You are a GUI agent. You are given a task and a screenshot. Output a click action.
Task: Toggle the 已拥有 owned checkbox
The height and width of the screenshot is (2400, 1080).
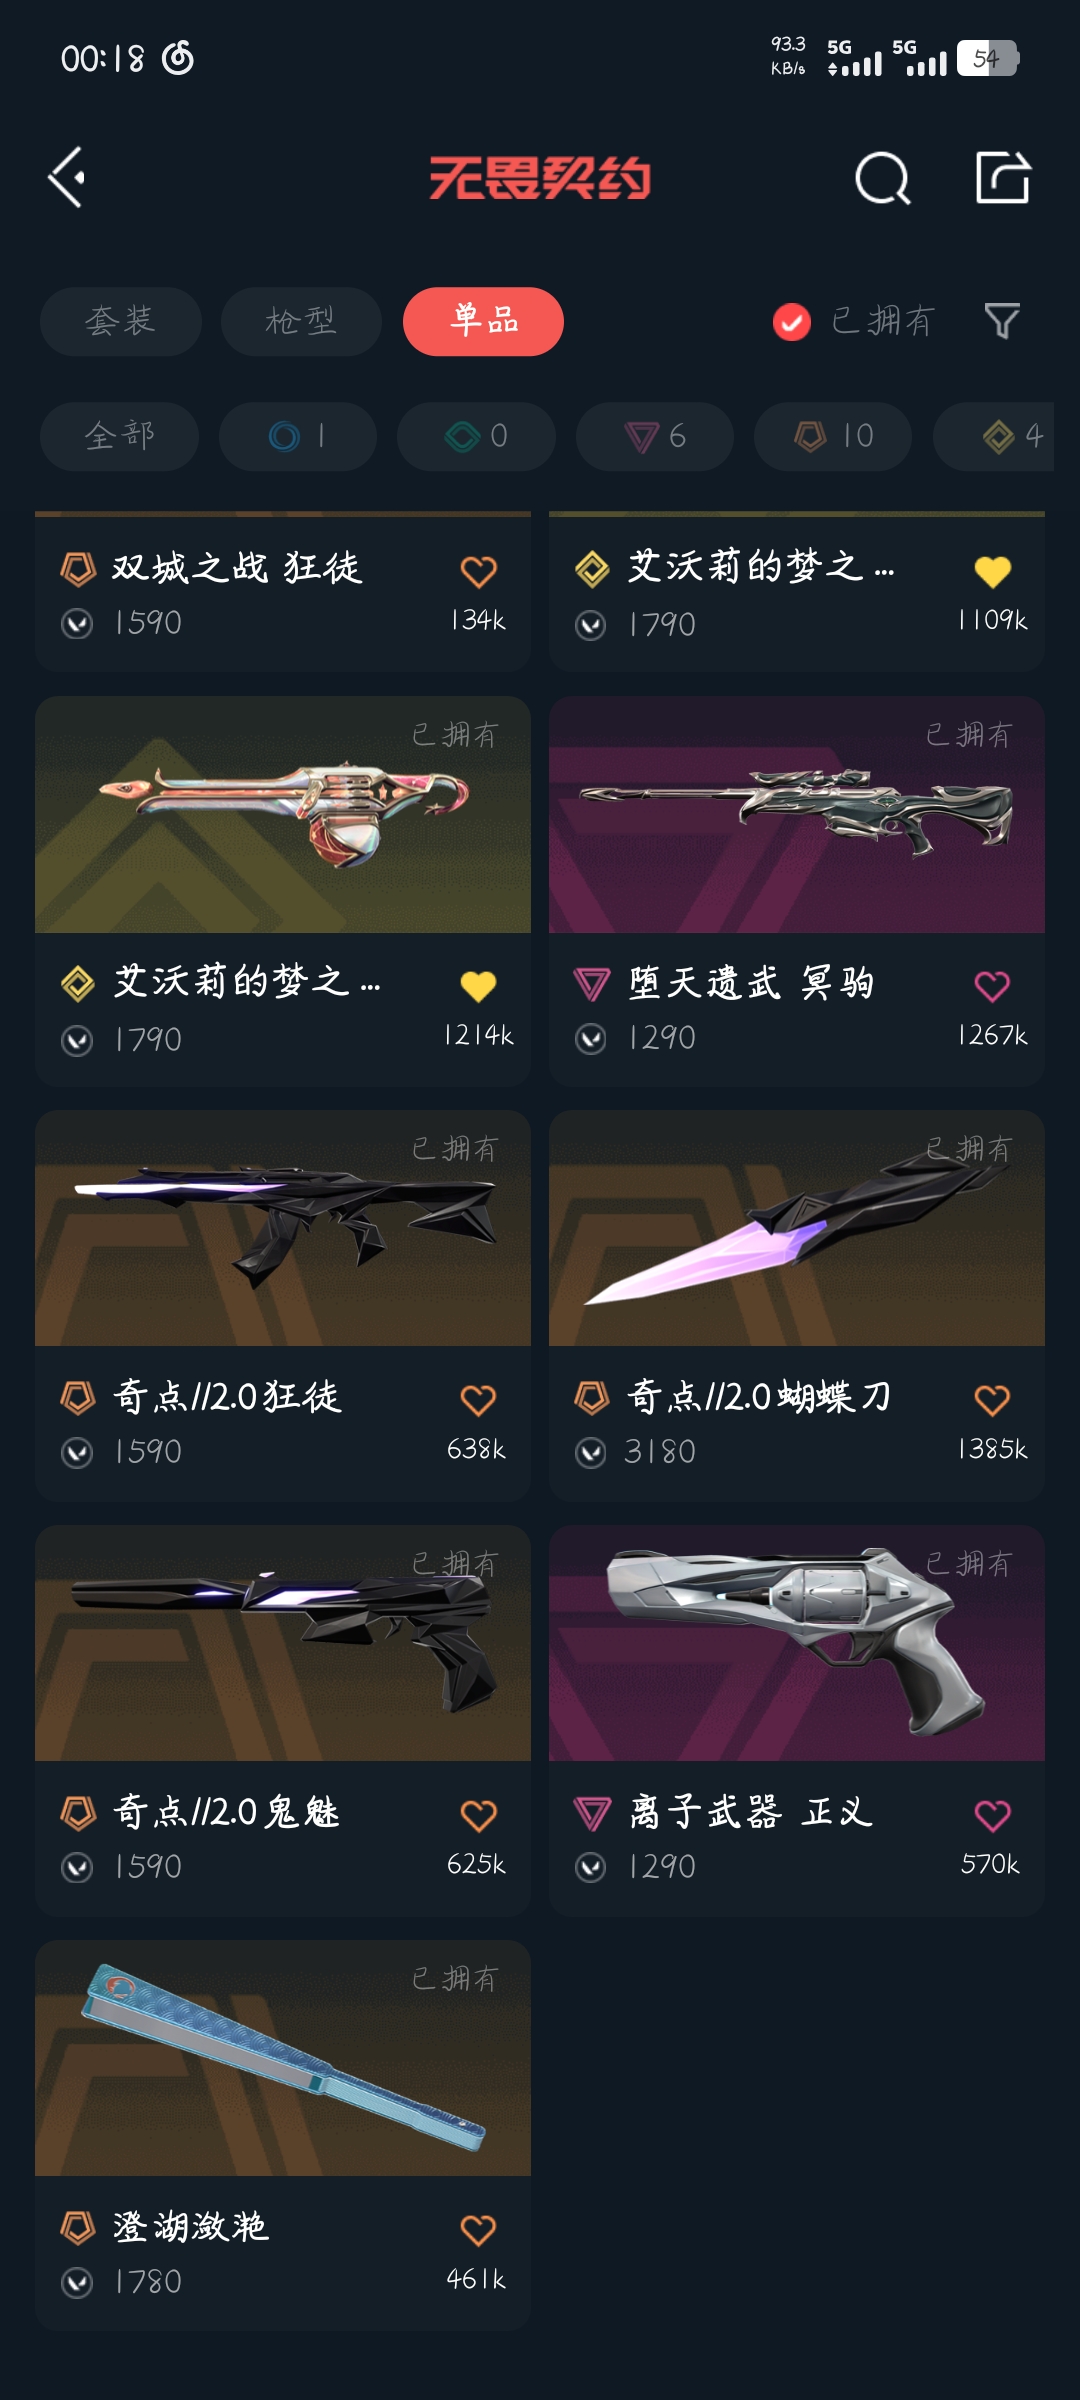pyautogui.click(x=792, y=321)
